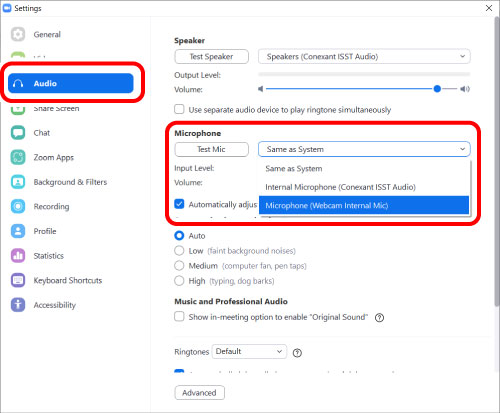Screen dimensions: 500x413
Task: Open the Zoom Apps icon
Action: click(18, 157)
